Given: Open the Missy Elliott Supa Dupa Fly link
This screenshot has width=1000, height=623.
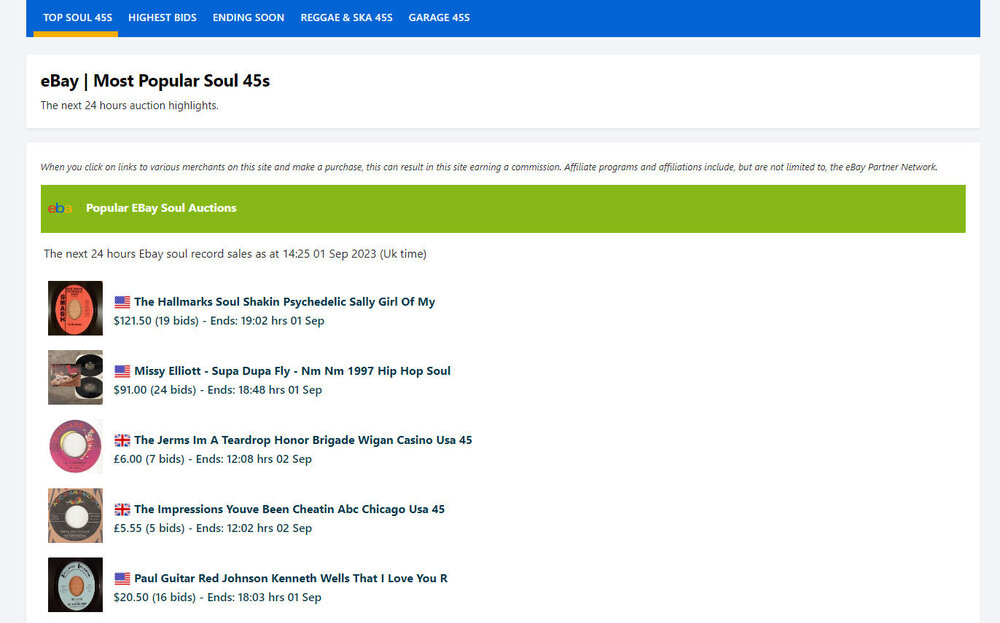Looking at the screenshot, I should [x=292, y=370].
